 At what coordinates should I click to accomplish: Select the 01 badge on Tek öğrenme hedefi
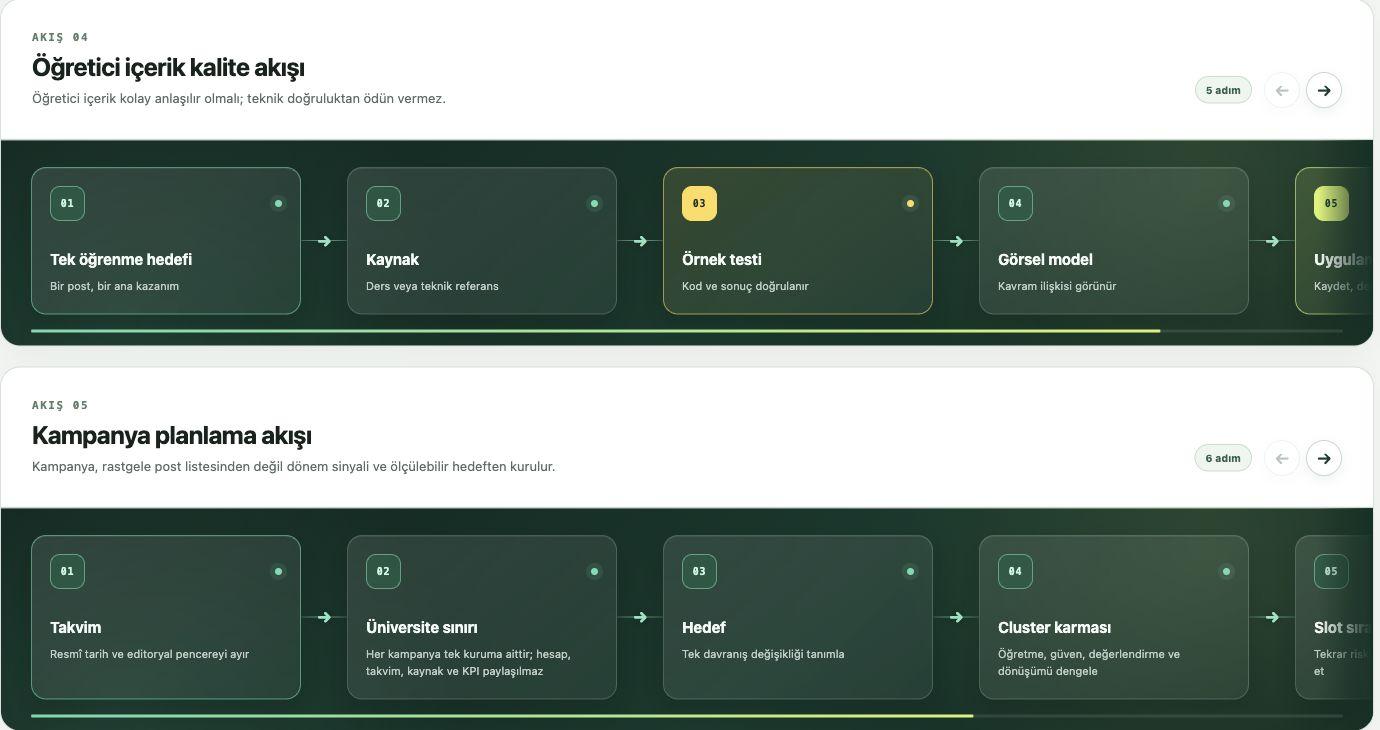click(67, 203)
